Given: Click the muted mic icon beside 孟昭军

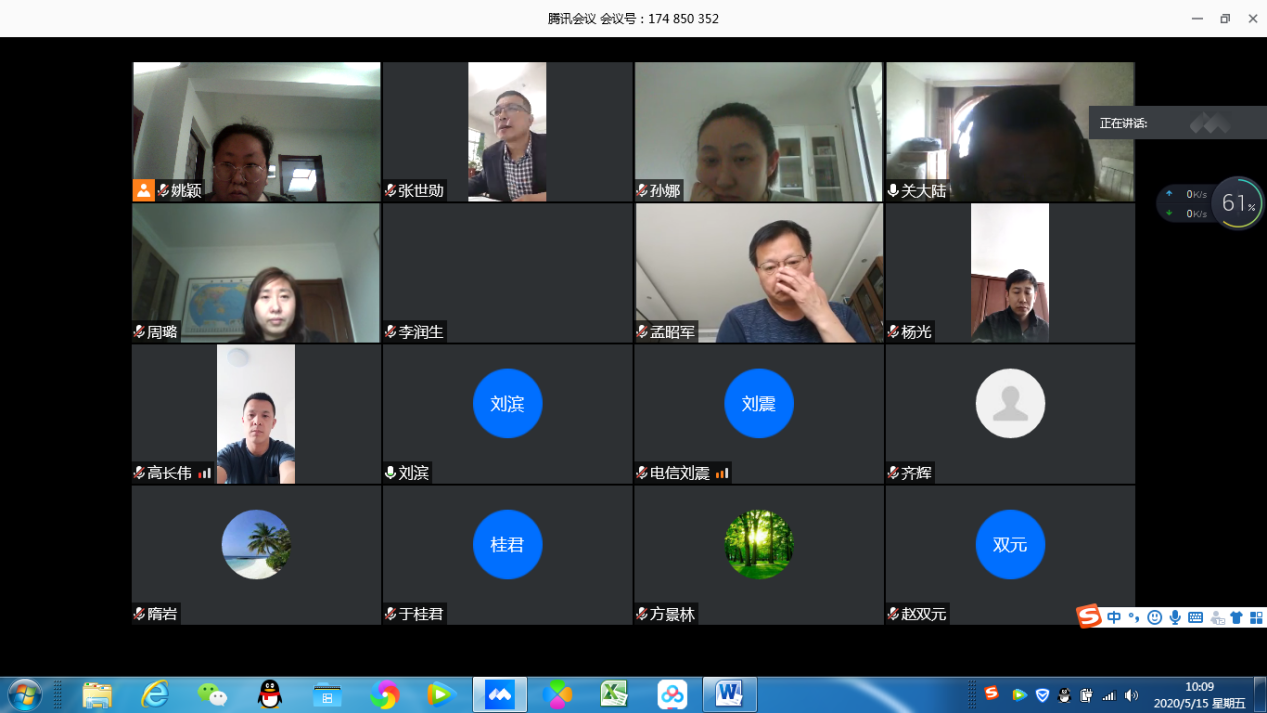Looking at the screenshot, I should [642, 331].
